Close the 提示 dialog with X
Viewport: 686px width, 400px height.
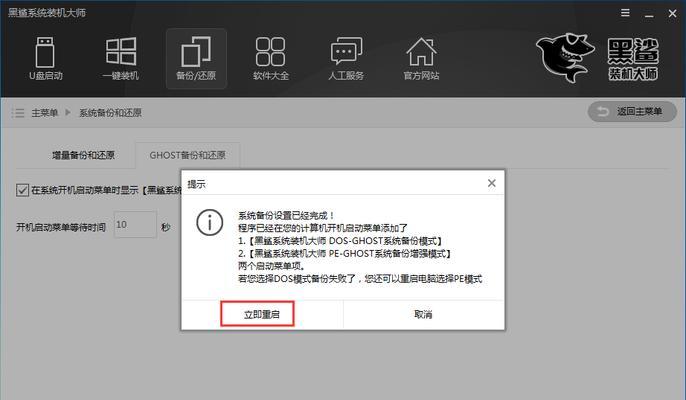(x=492, y=183)
